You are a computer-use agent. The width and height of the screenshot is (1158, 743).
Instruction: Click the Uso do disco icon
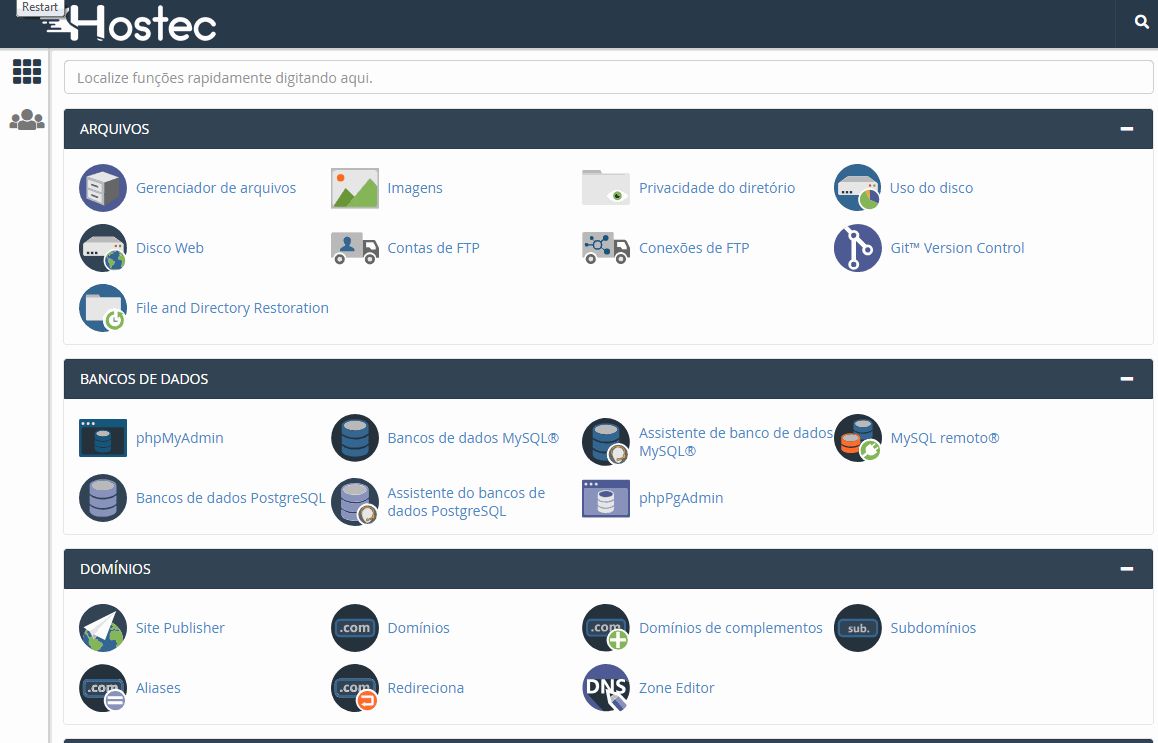pyautogui.click(x=857, y=188)
